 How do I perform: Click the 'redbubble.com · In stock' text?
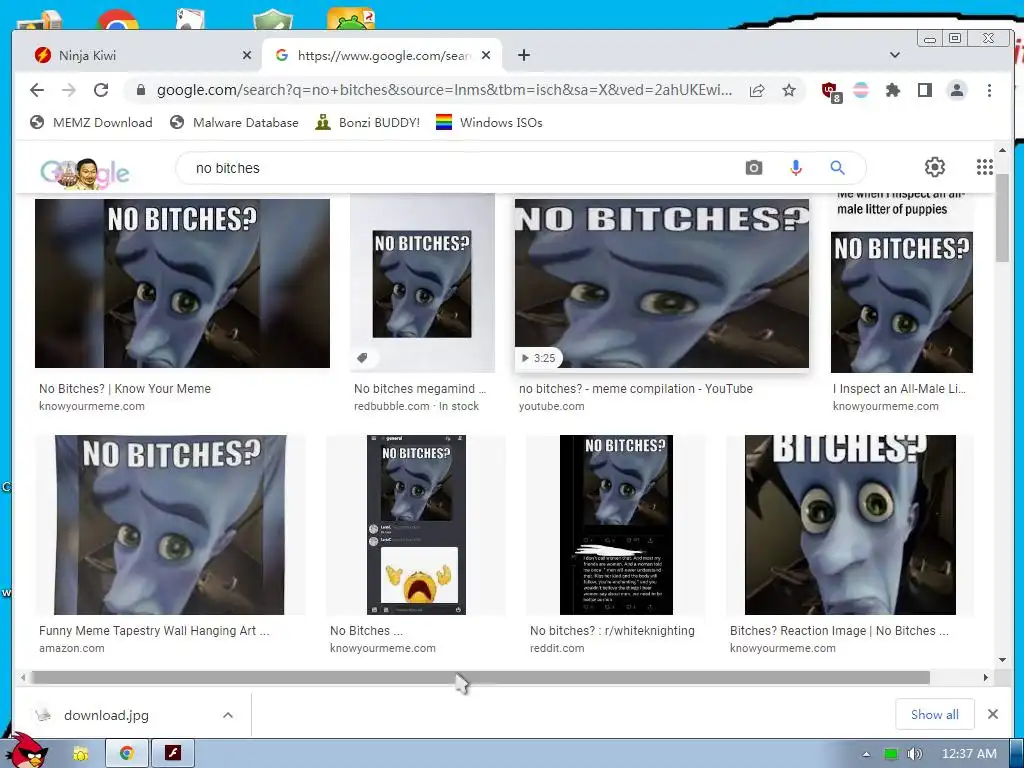pos(416,406)
